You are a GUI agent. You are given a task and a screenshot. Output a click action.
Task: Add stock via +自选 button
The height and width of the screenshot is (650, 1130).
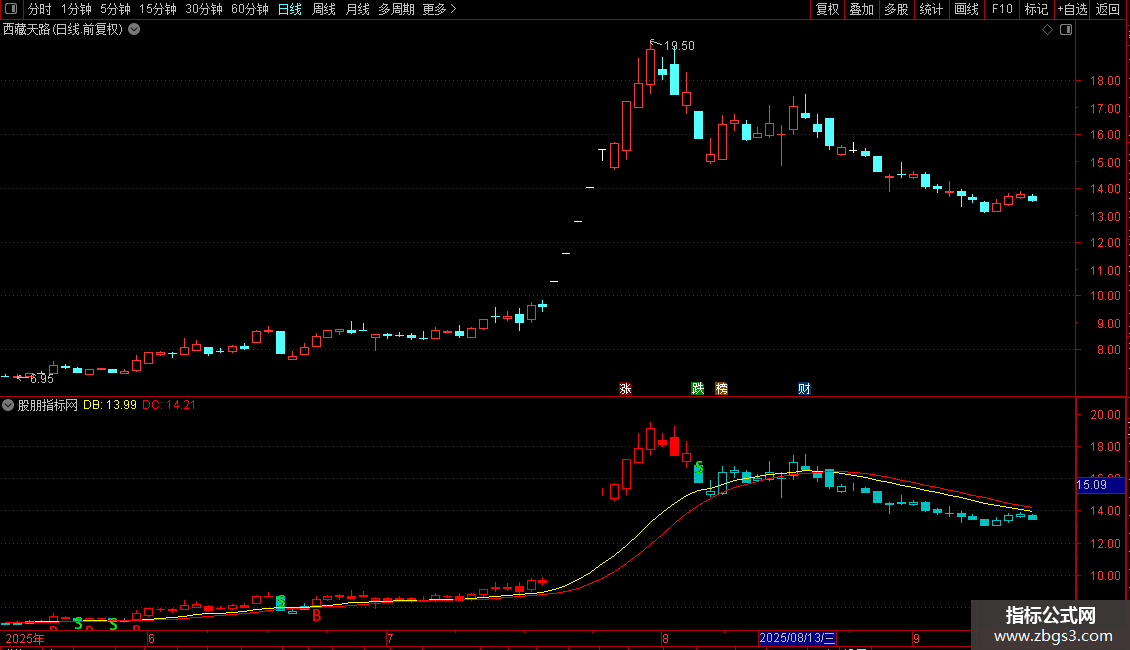(x=1072, y=9)
